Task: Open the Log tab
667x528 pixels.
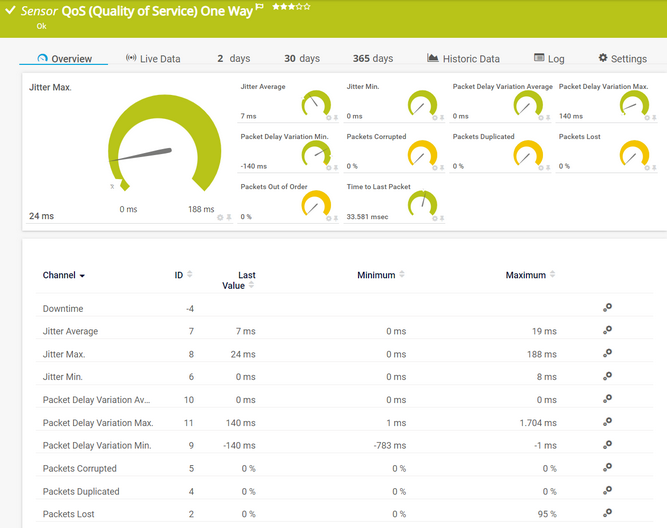Action: [549, 59]
